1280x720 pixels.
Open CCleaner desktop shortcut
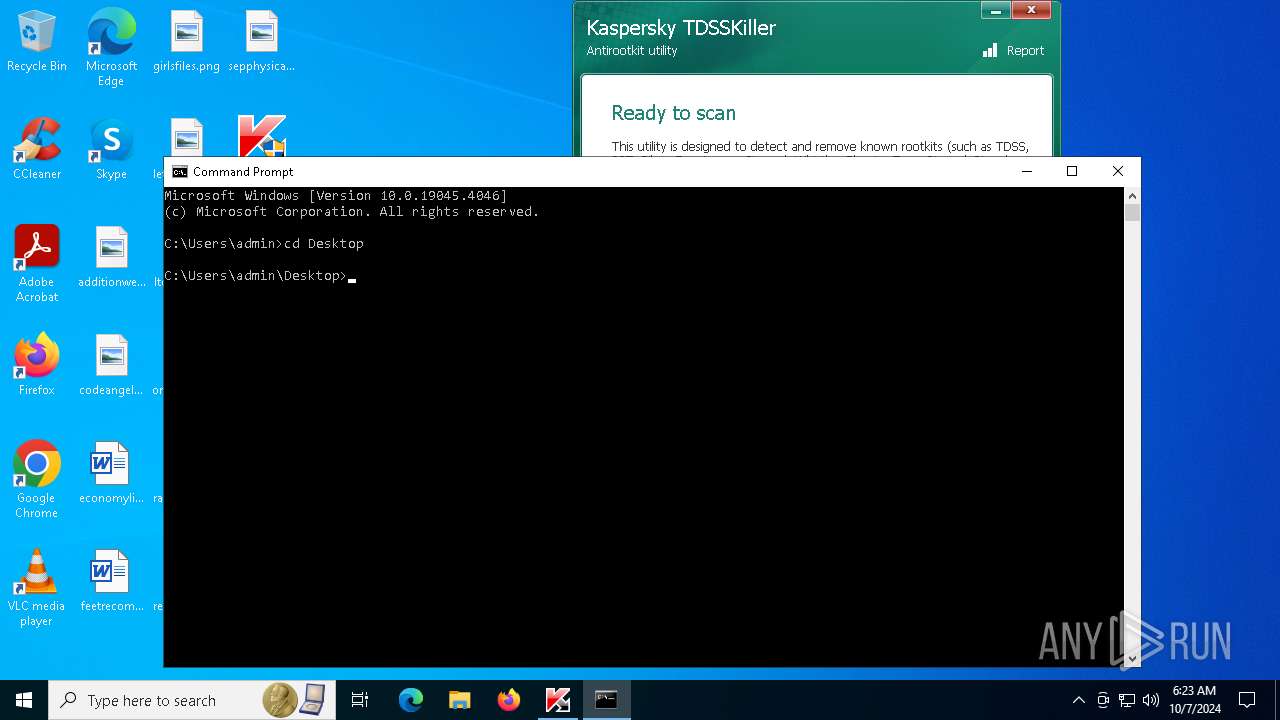click(37, 149)
